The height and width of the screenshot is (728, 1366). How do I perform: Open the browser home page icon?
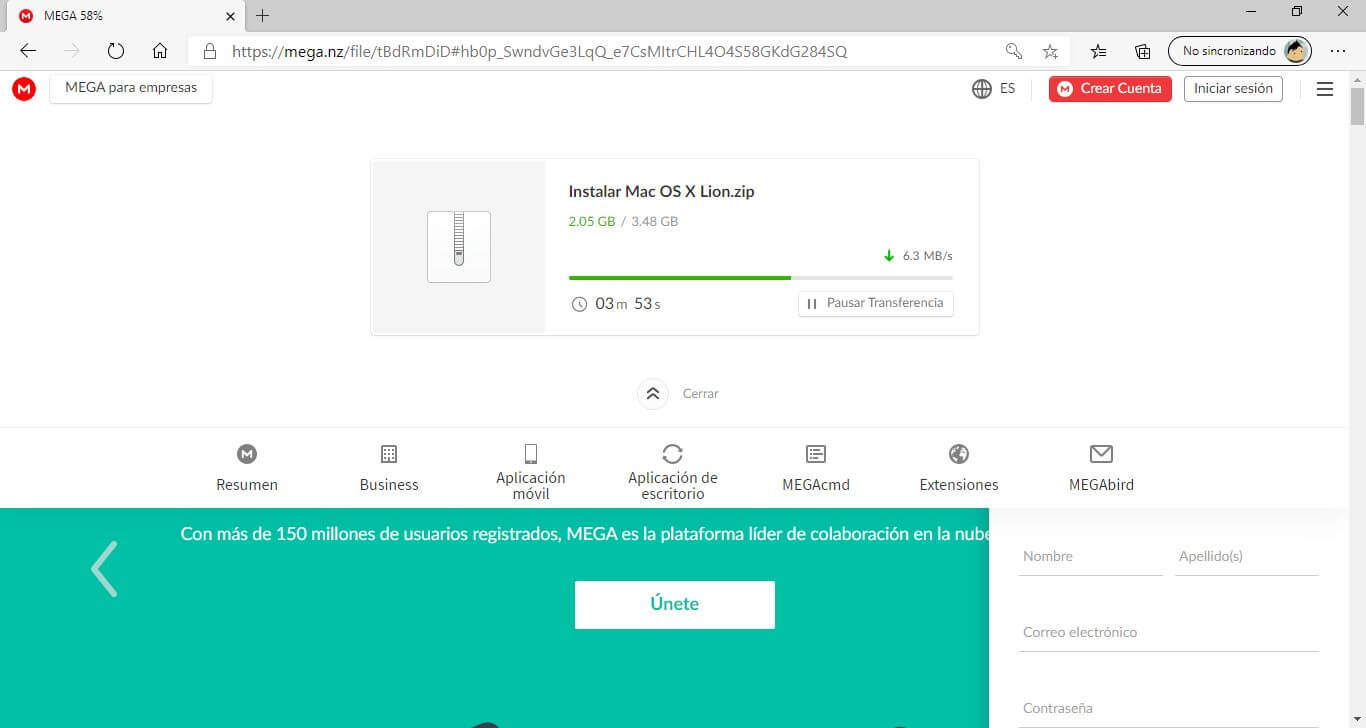160,51
